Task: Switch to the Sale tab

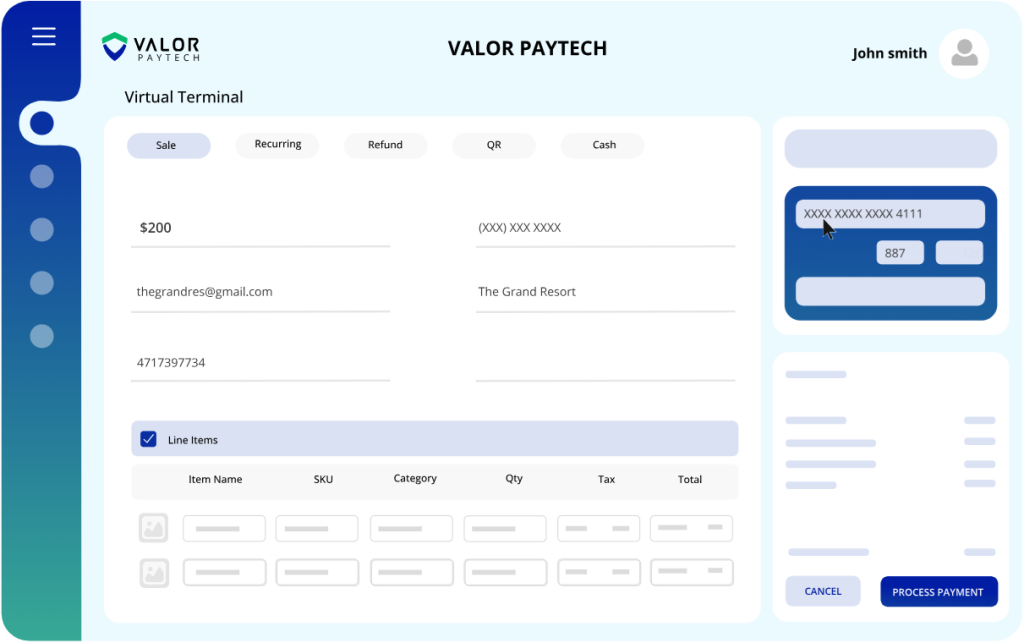Action: tap(168, 146)
